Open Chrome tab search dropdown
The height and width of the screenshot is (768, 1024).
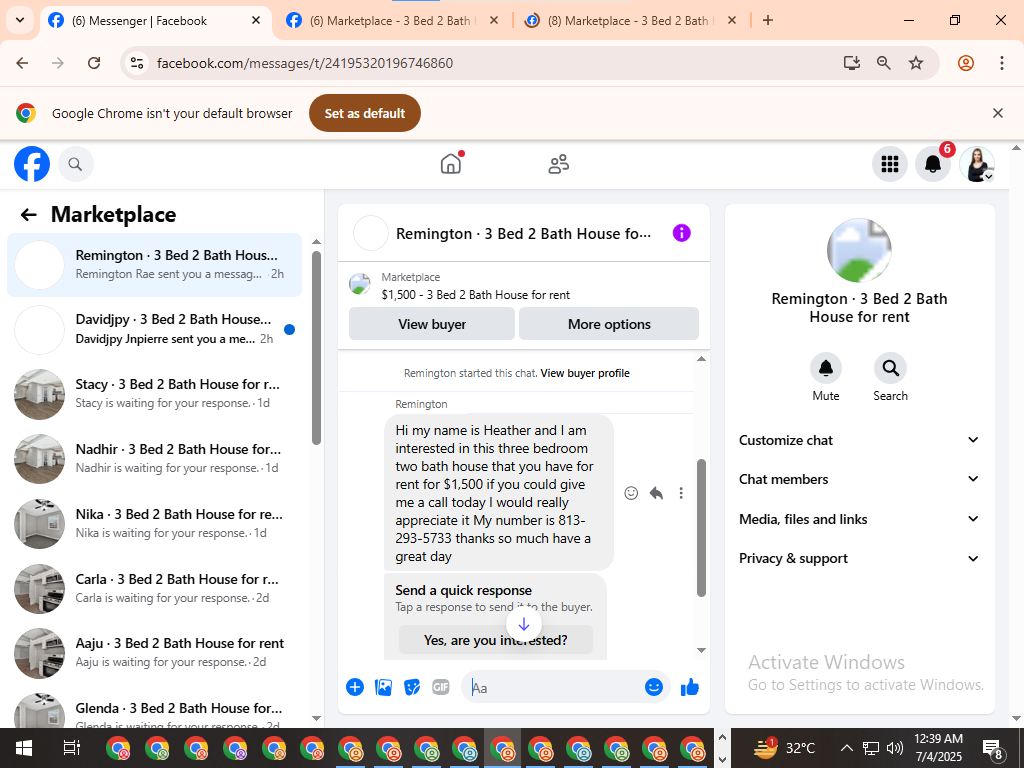click(20, 20)
